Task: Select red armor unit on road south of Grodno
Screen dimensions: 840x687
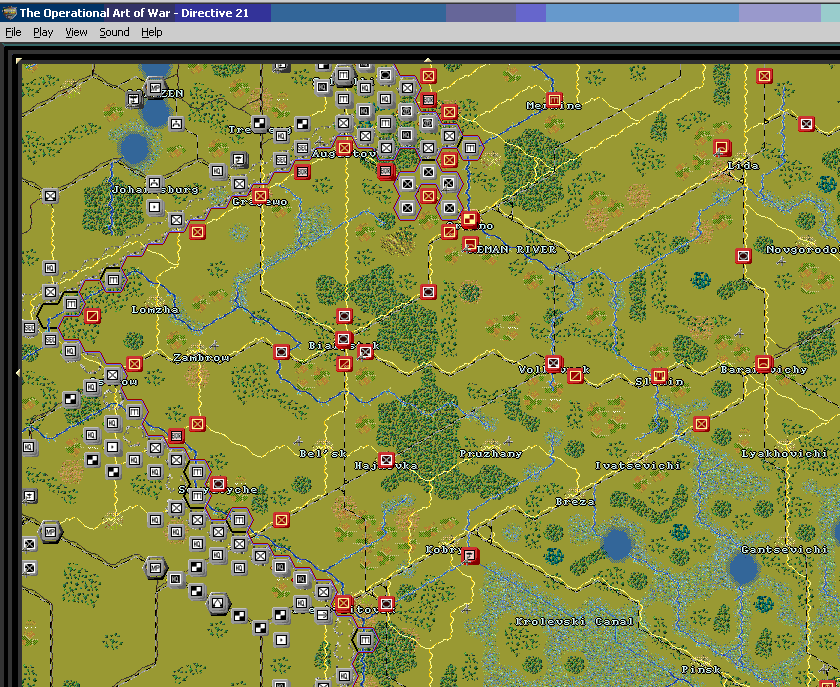Action: pos(428,292)
